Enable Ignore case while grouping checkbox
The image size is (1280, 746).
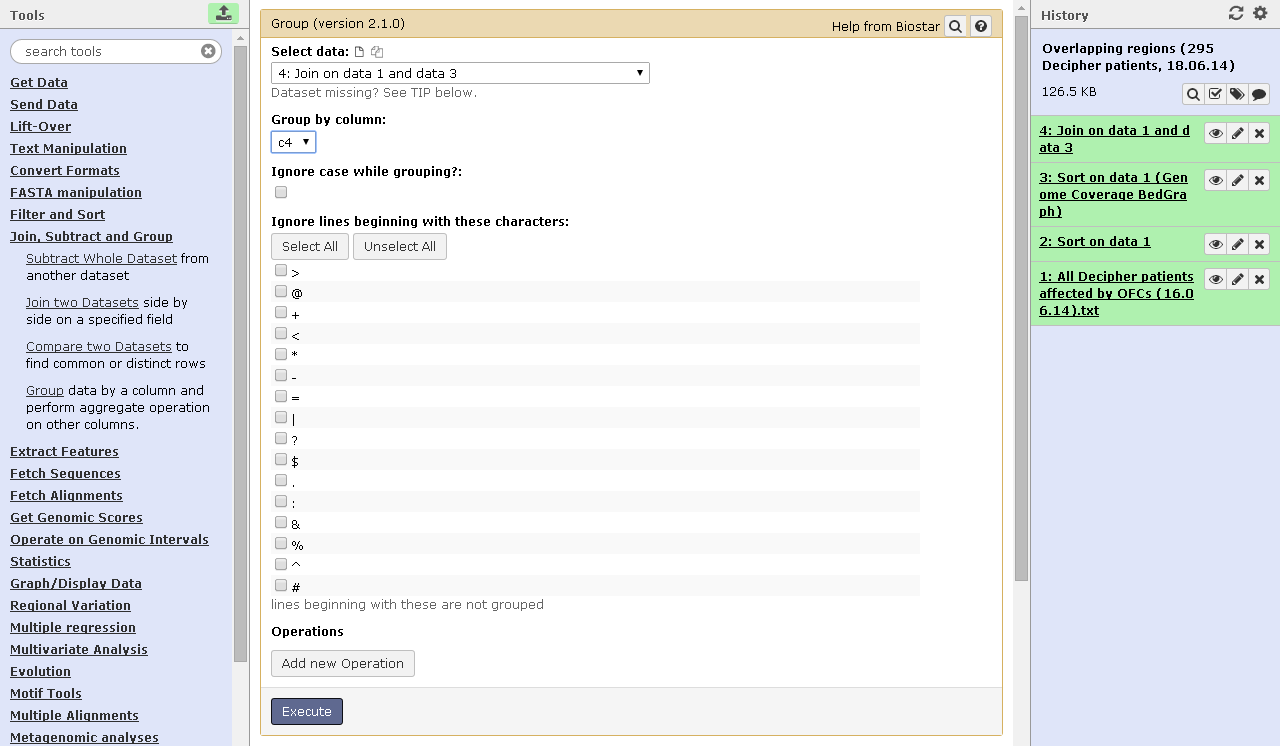tap(281, 192)
